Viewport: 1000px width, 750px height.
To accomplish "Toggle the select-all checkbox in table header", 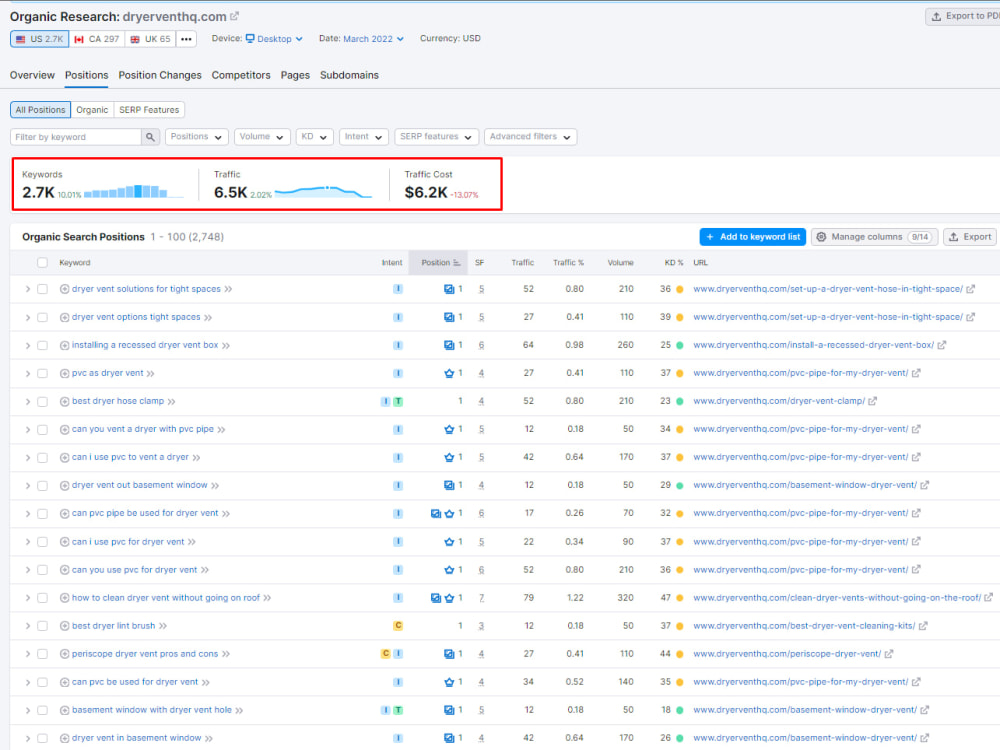I will click(42, 263).
